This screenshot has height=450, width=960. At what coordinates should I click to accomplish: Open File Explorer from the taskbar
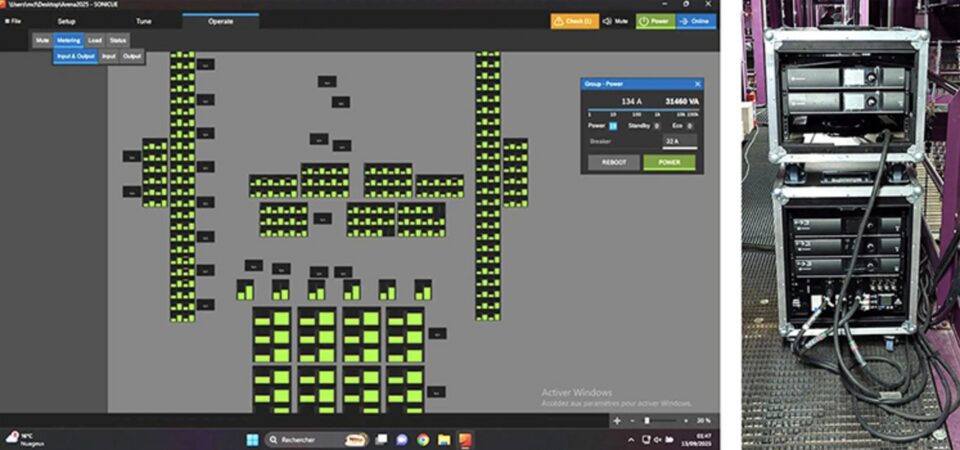click(x=444, y=439)
